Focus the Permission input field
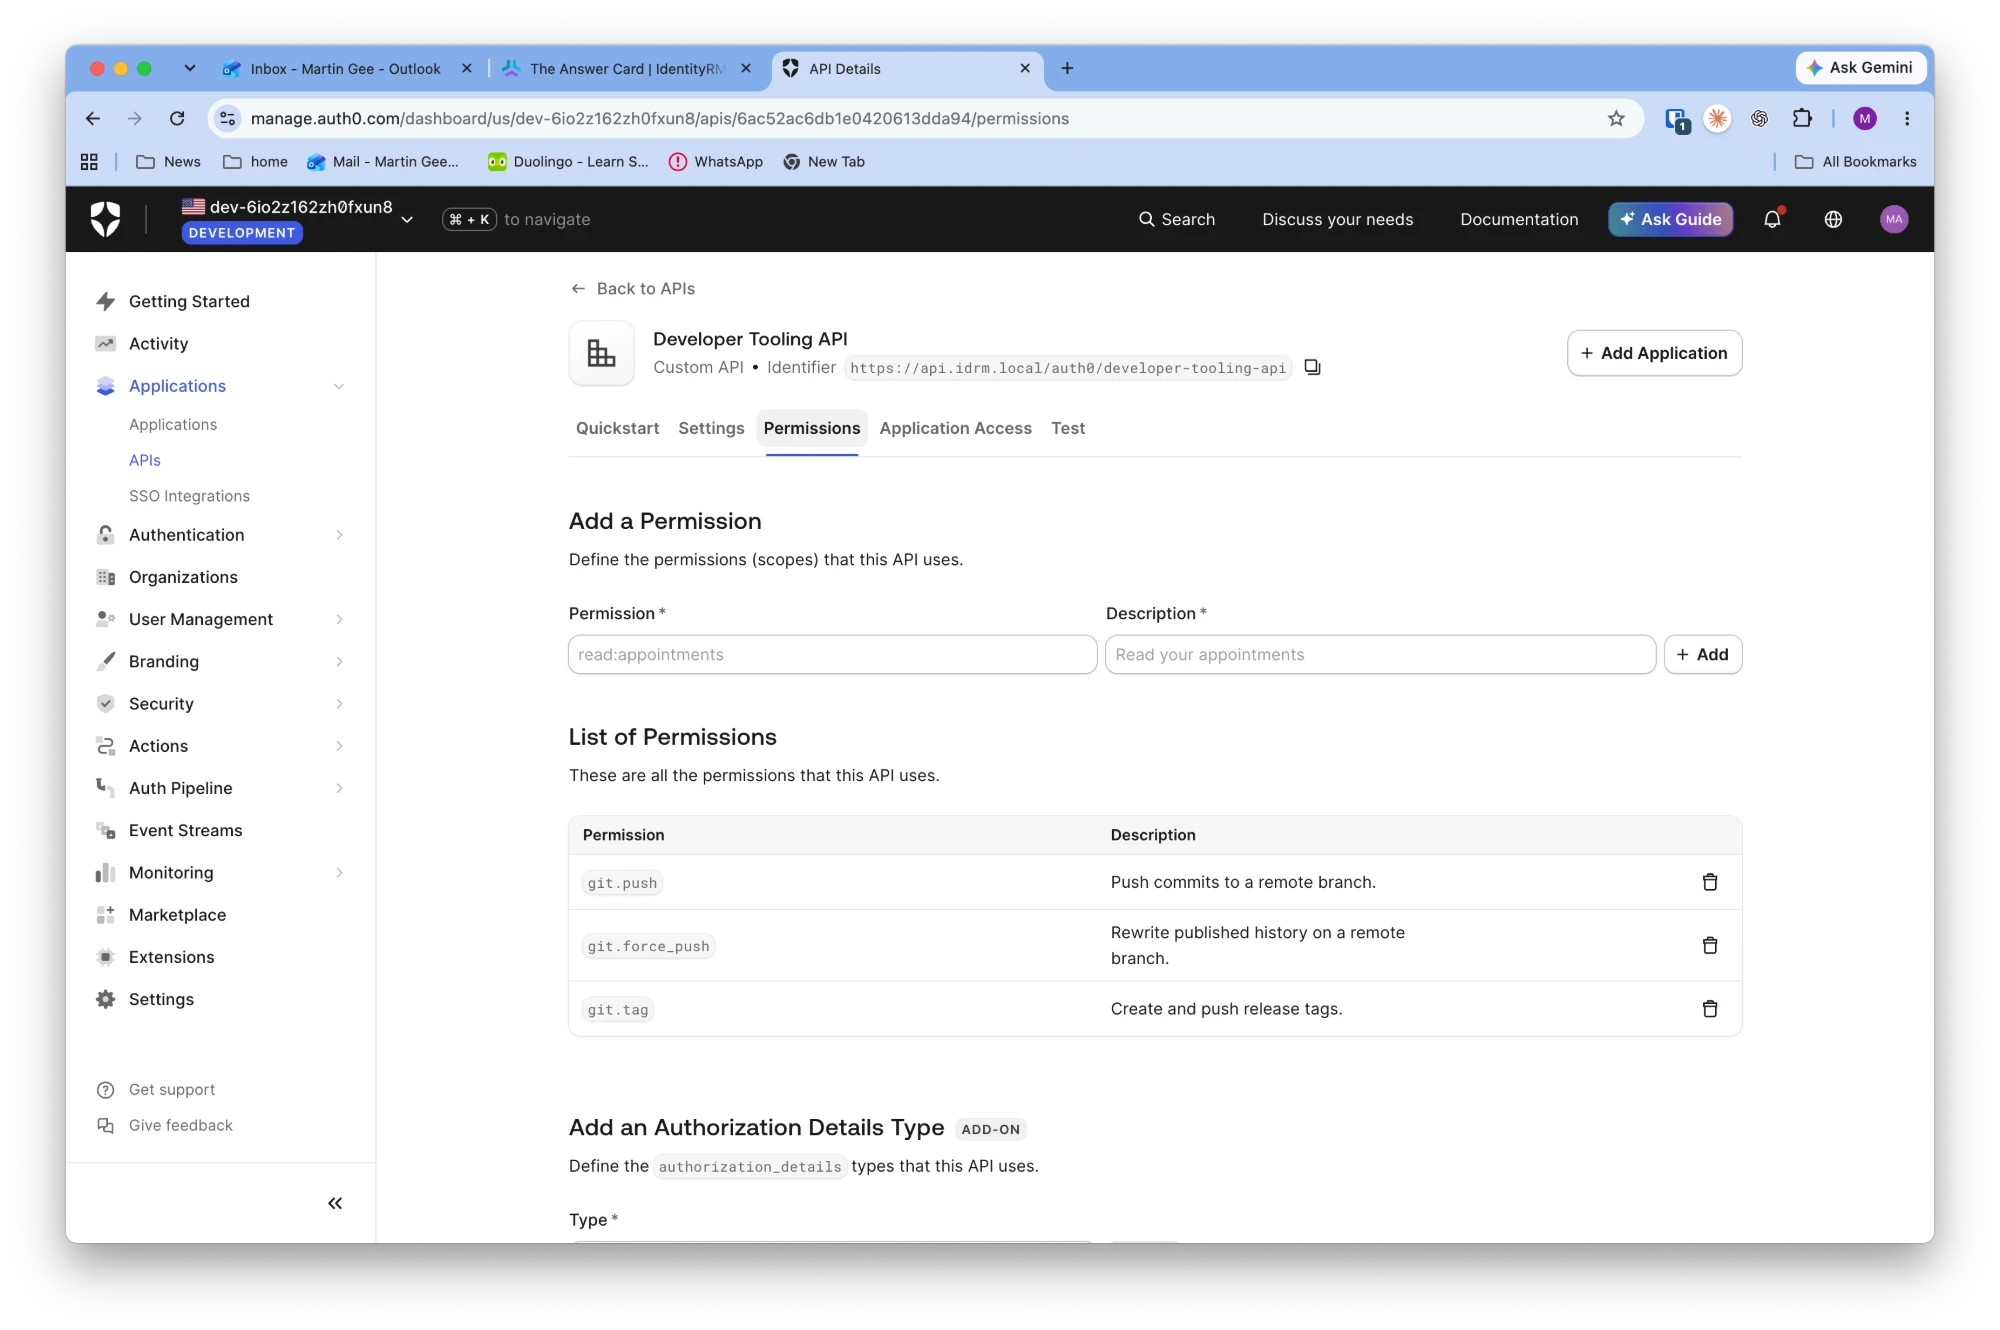This screenshot has height=1330, width=2000. click(832, 654)
